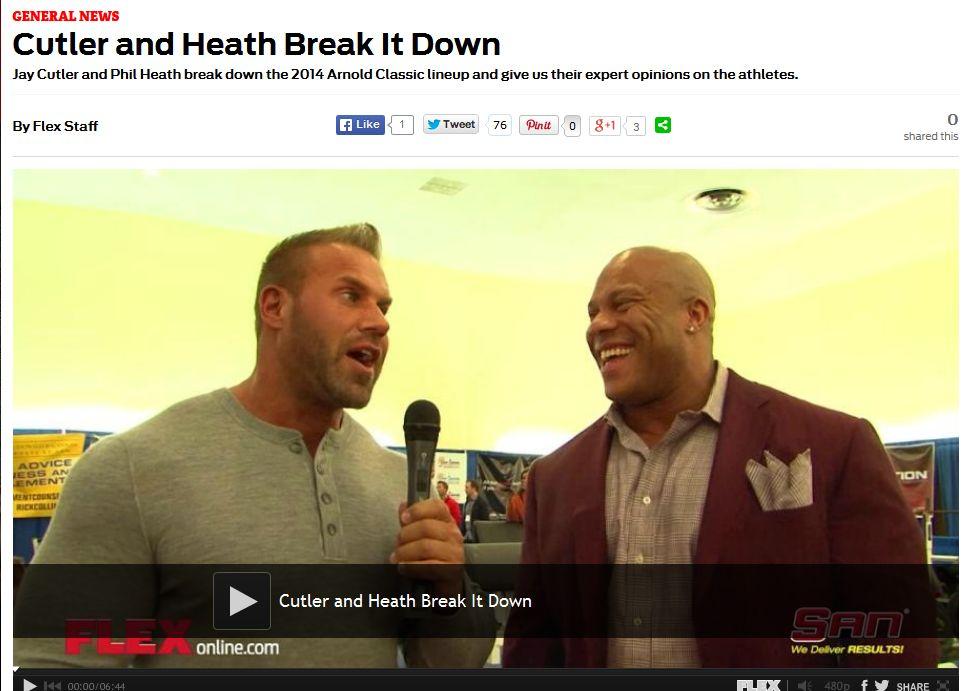Click the Google +1 button
The image size is (971, 691).
[x=604, y=125]
